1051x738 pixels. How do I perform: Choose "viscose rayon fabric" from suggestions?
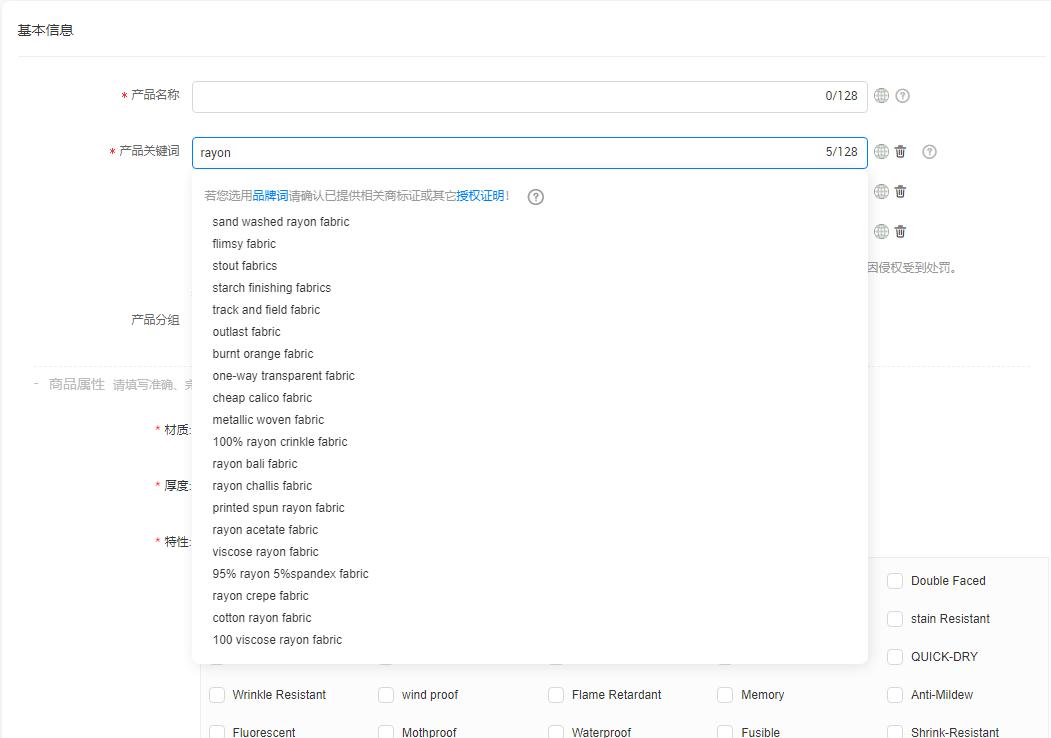click(265, 552)
